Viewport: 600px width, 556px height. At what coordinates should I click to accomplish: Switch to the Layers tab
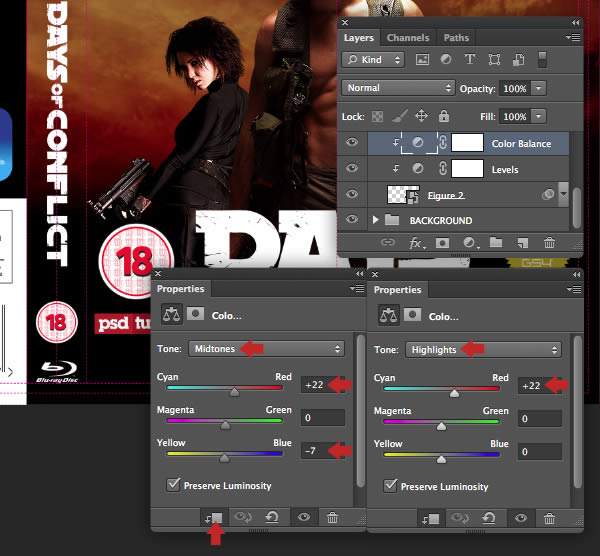359,38
